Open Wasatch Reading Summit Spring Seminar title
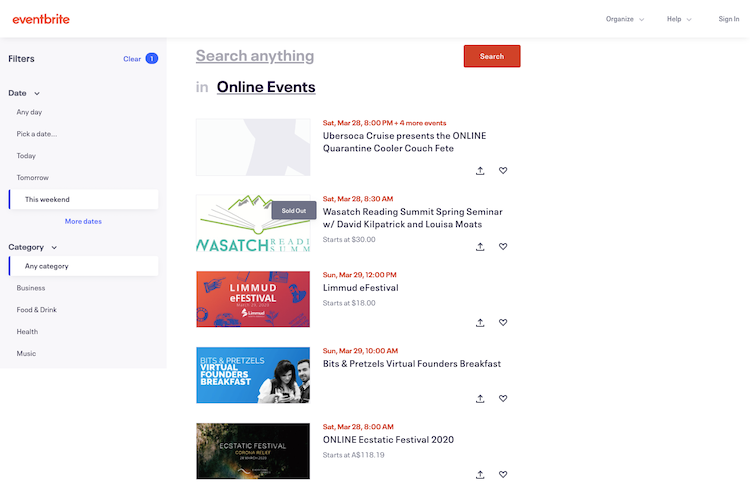 (x=412, y=218)
